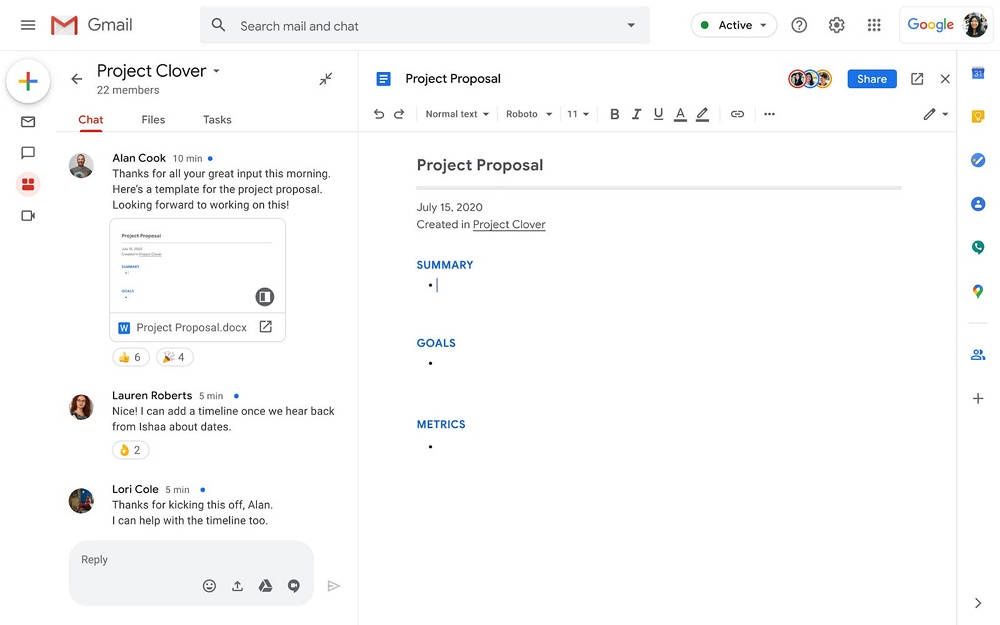Attach a Google Drive file in reply
The width and height of the screenshot is (1000, 625).
click(265, 585)
